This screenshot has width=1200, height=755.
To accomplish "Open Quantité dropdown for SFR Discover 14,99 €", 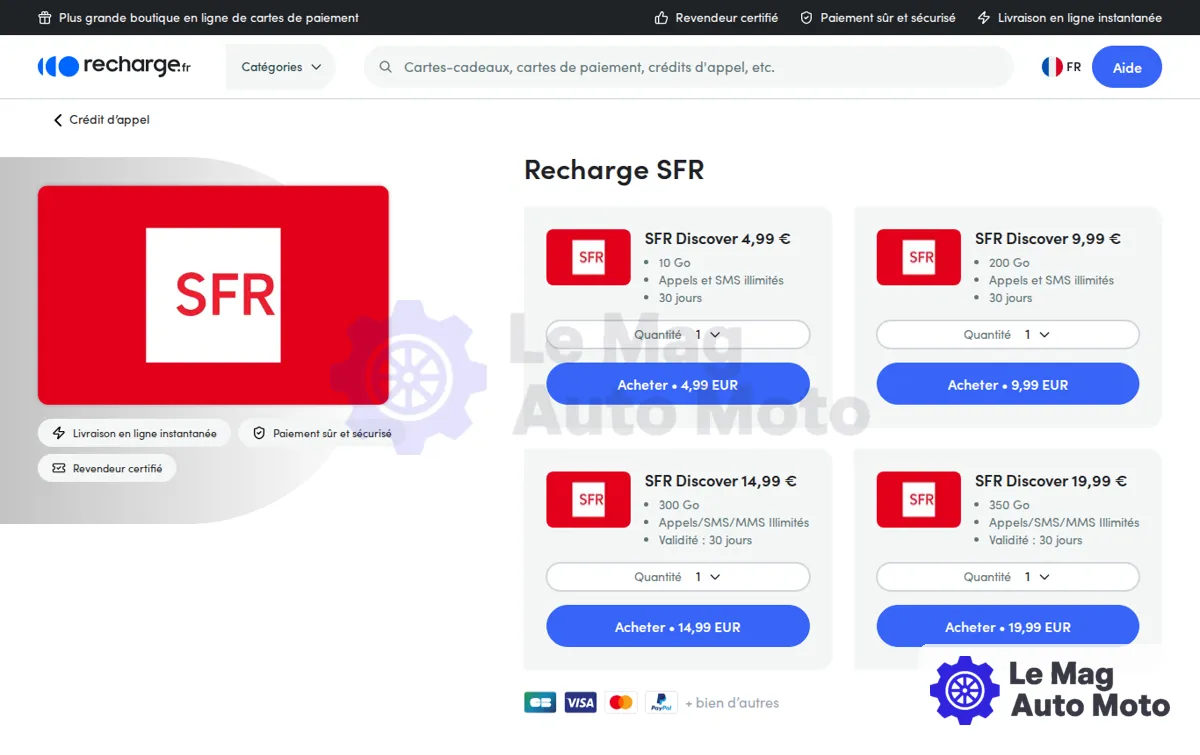I will tap(678, 577).
